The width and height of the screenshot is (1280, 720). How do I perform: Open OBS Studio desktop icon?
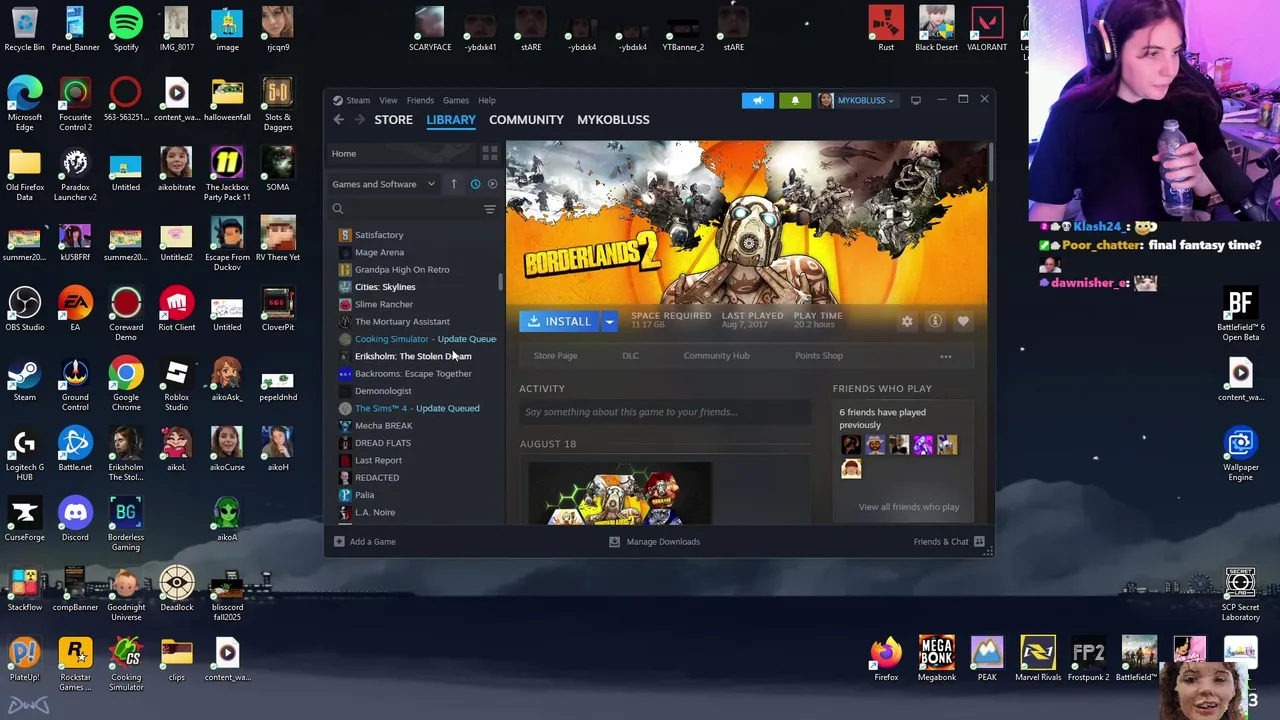[24, 309]
